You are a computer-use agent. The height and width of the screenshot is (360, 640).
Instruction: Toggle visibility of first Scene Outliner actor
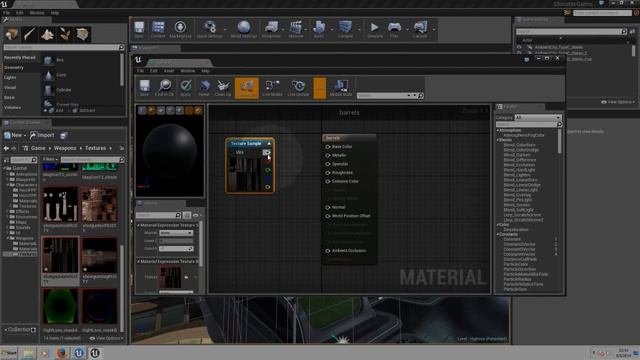click(519, 47)
